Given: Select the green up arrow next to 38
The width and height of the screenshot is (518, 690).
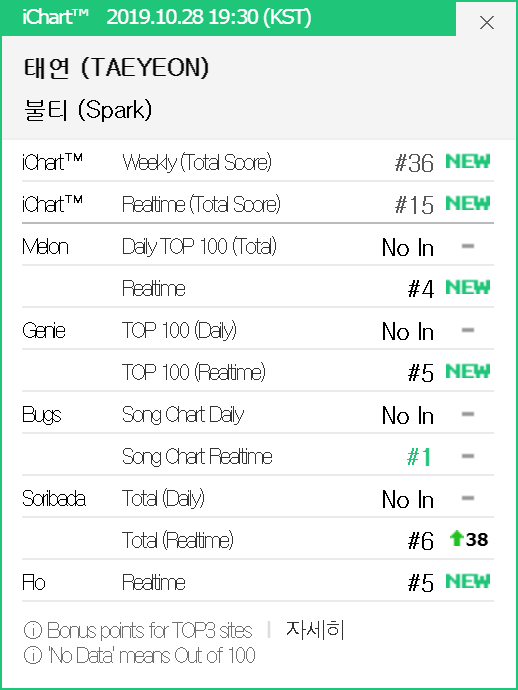Looking at the screenshot, I should pos(457,538).
